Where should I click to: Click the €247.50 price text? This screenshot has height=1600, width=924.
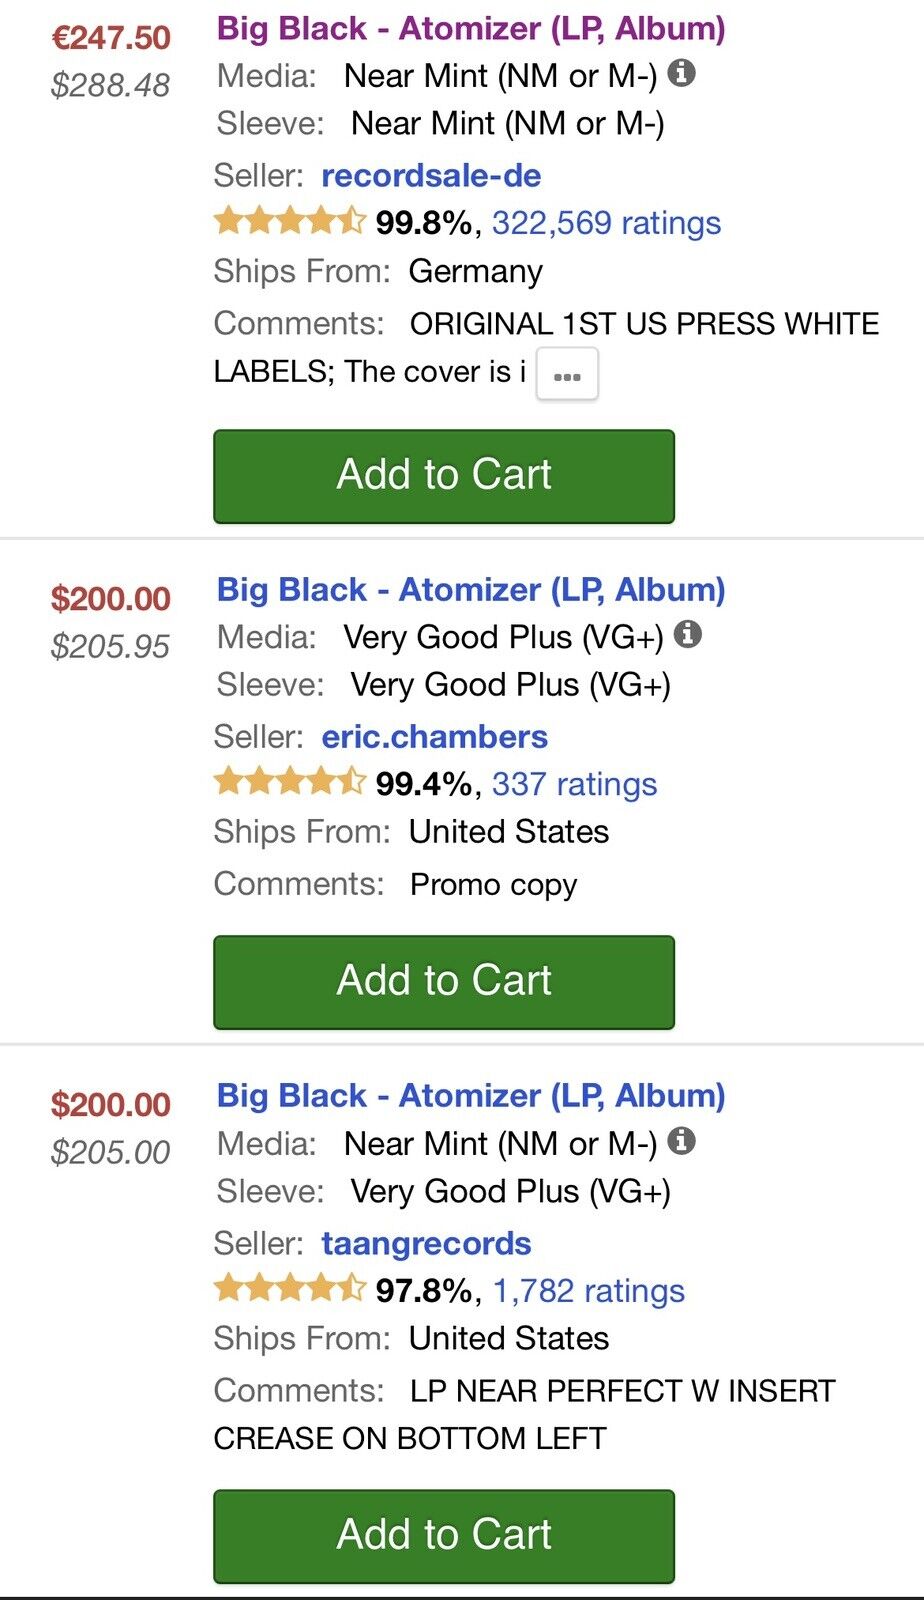(111, 38)
